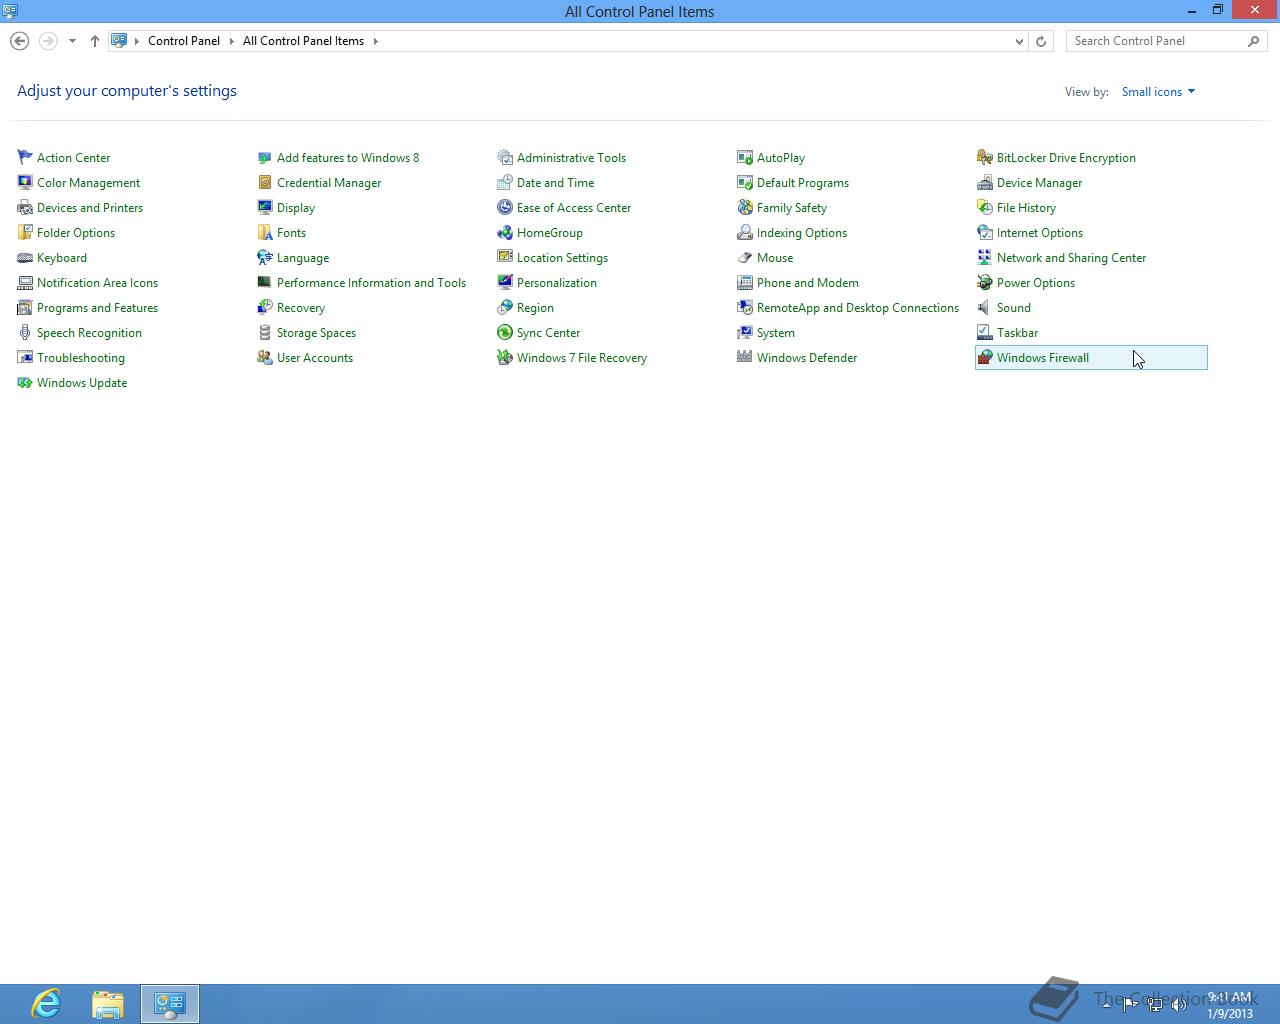This screenshot has height=1024, width=1280.
Task: Open the Network and Sharing Center link
Action: pyautogui.click(x=1071, y=257)
